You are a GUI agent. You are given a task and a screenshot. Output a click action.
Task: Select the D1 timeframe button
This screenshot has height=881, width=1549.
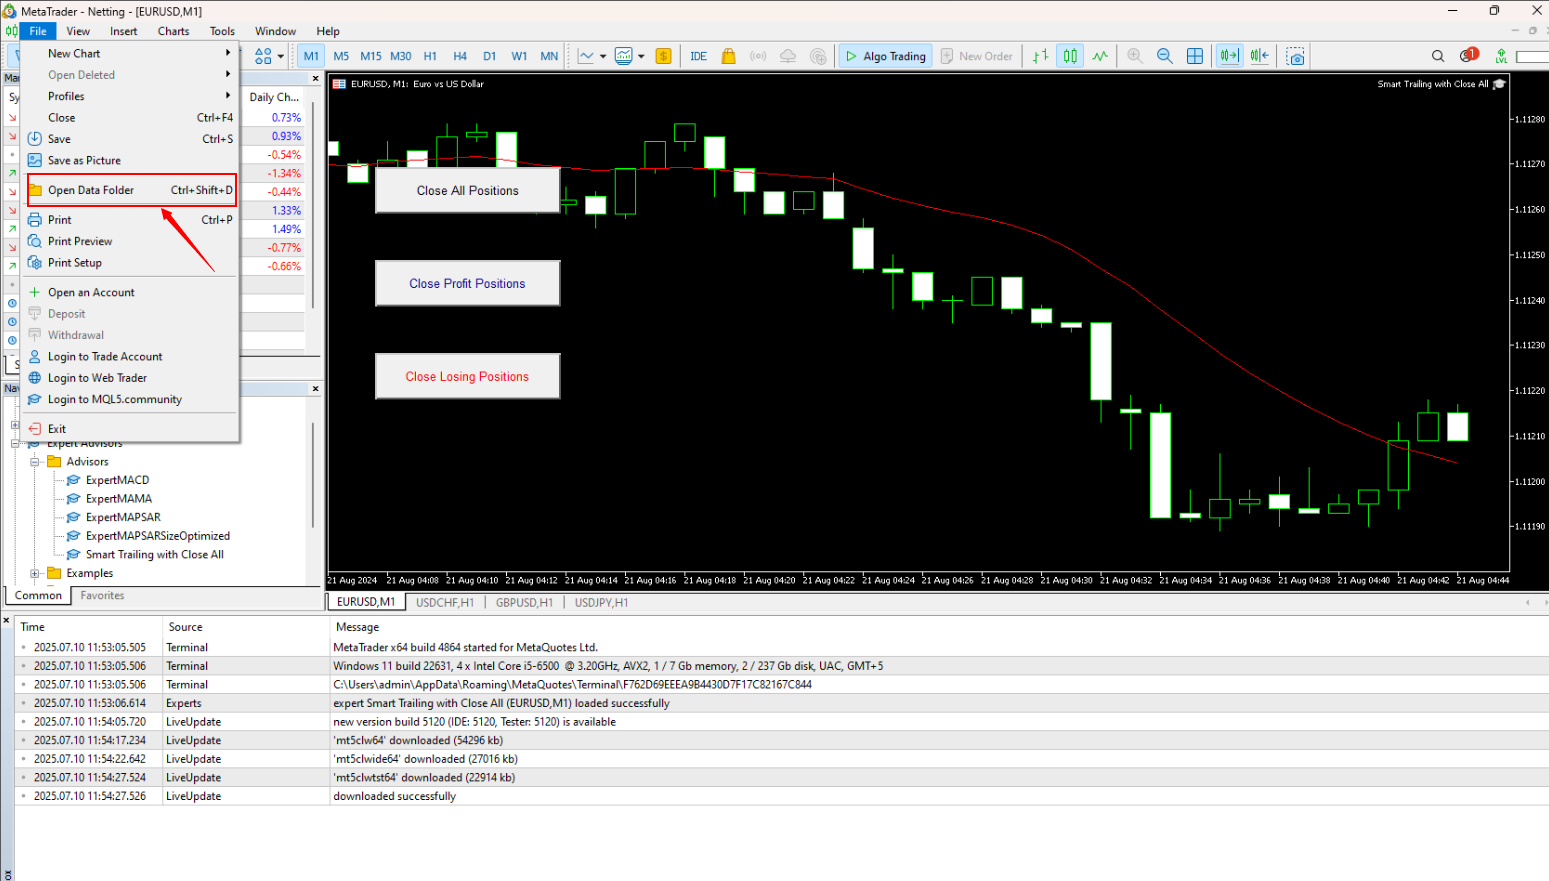pyautogui.click(x=489, y=56)
